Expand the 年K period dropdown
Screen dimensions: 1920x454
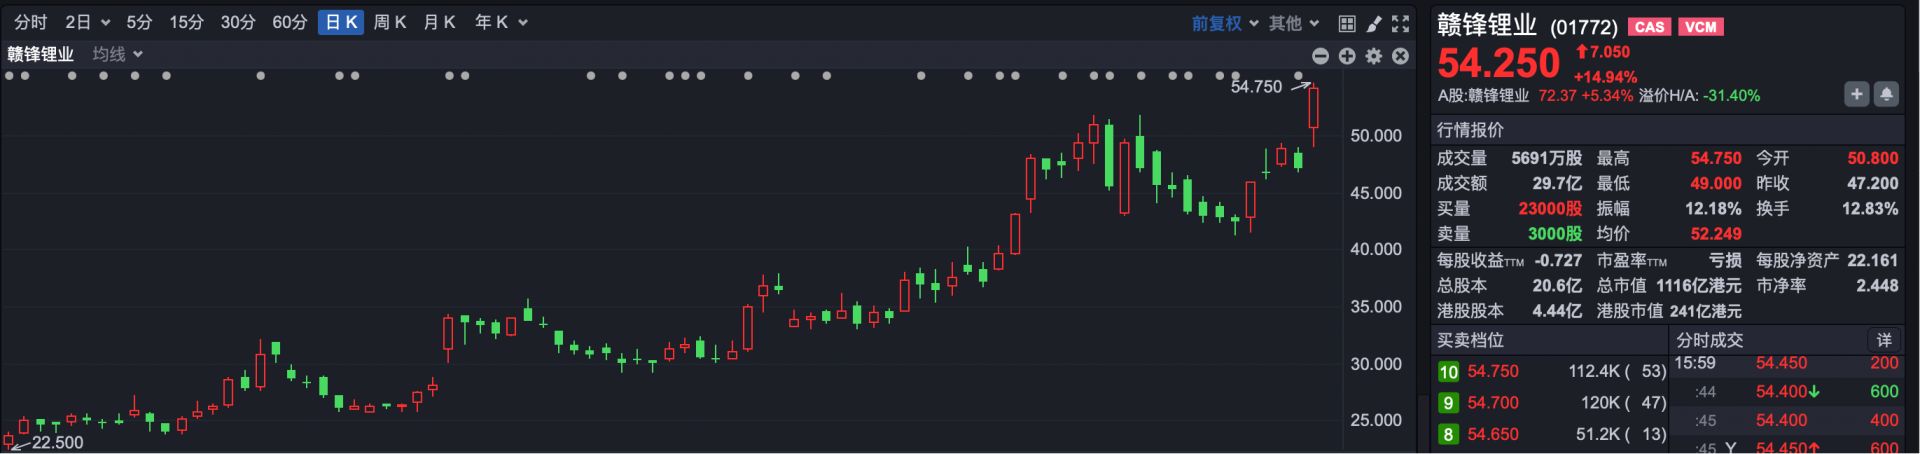pyautogui.click(x=500, y=22)
